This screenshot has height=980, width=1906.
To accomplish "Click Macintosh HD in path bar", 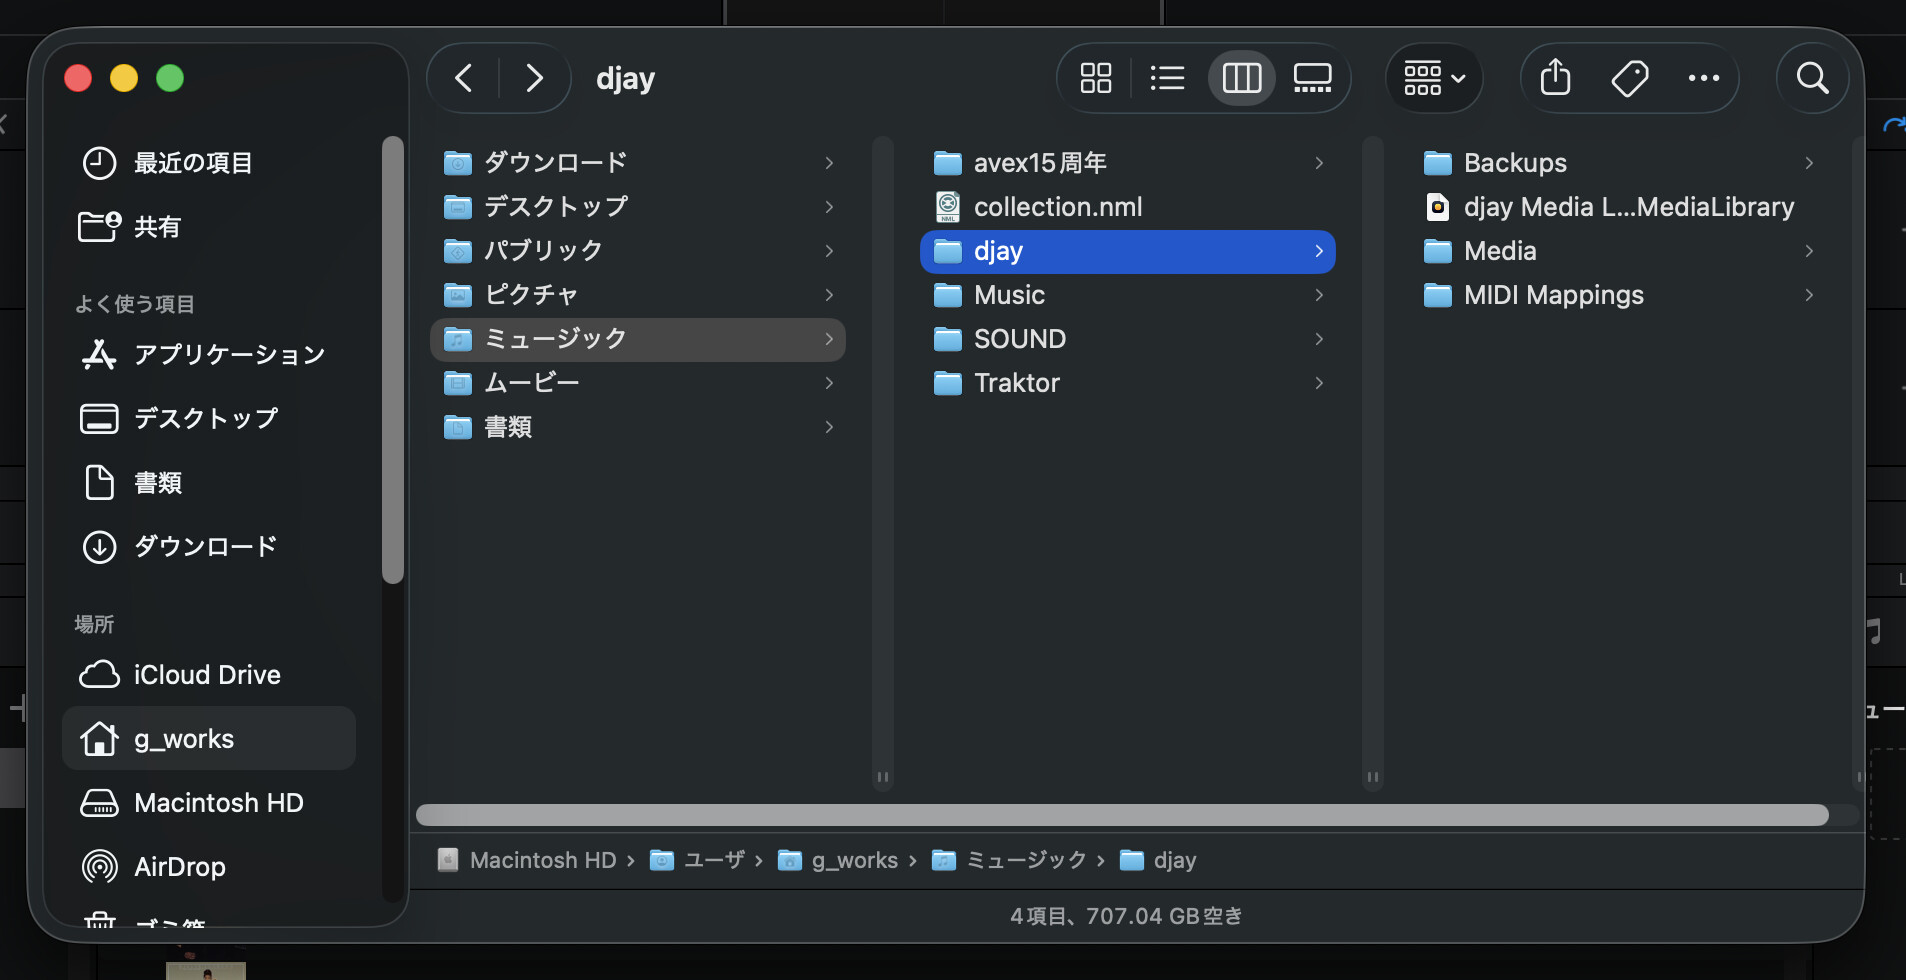I will (542, 860).
